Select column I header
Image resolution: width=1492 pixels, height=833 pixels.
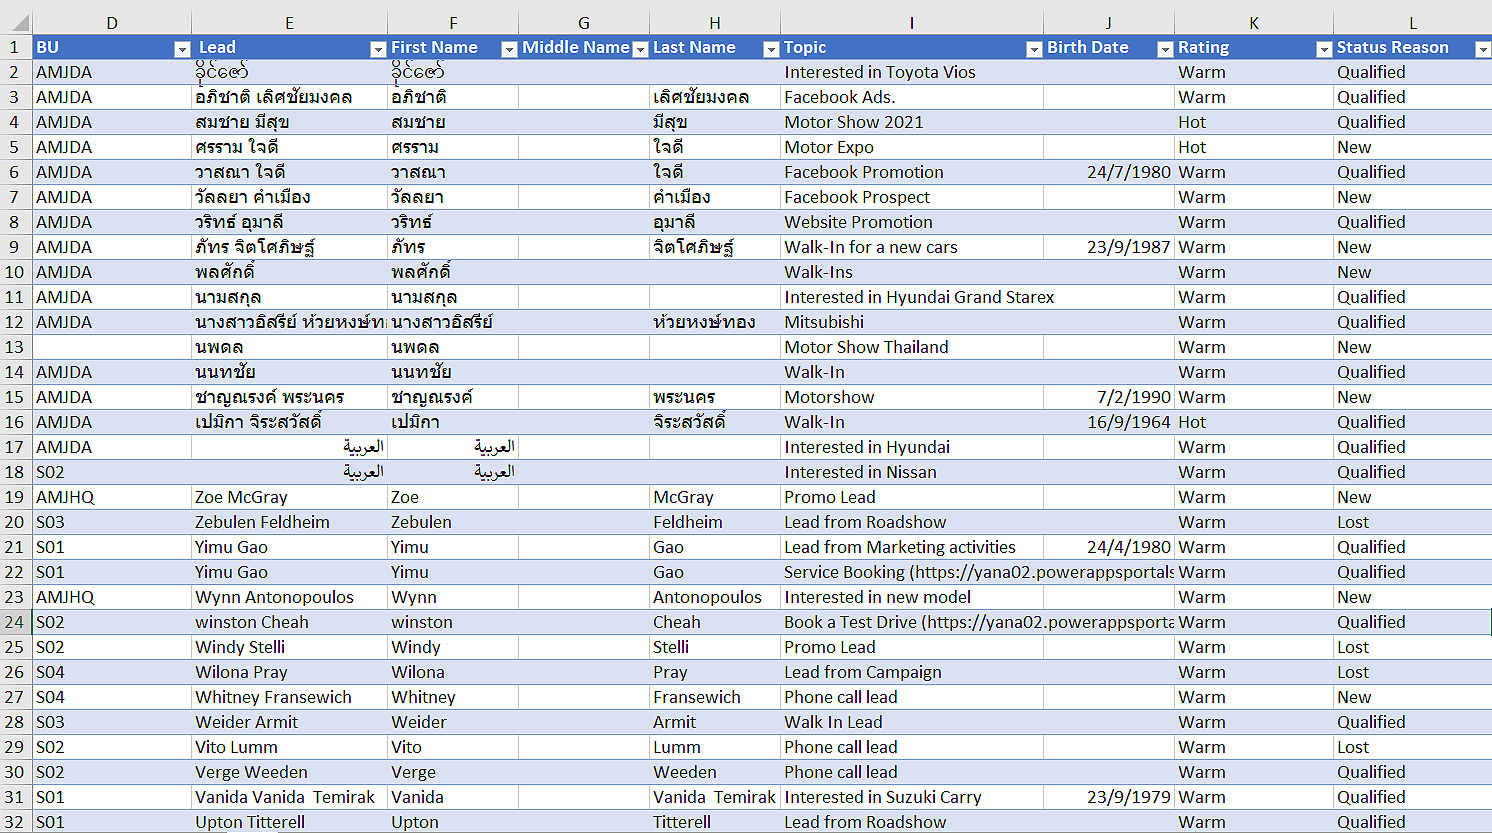pos(911,23)
